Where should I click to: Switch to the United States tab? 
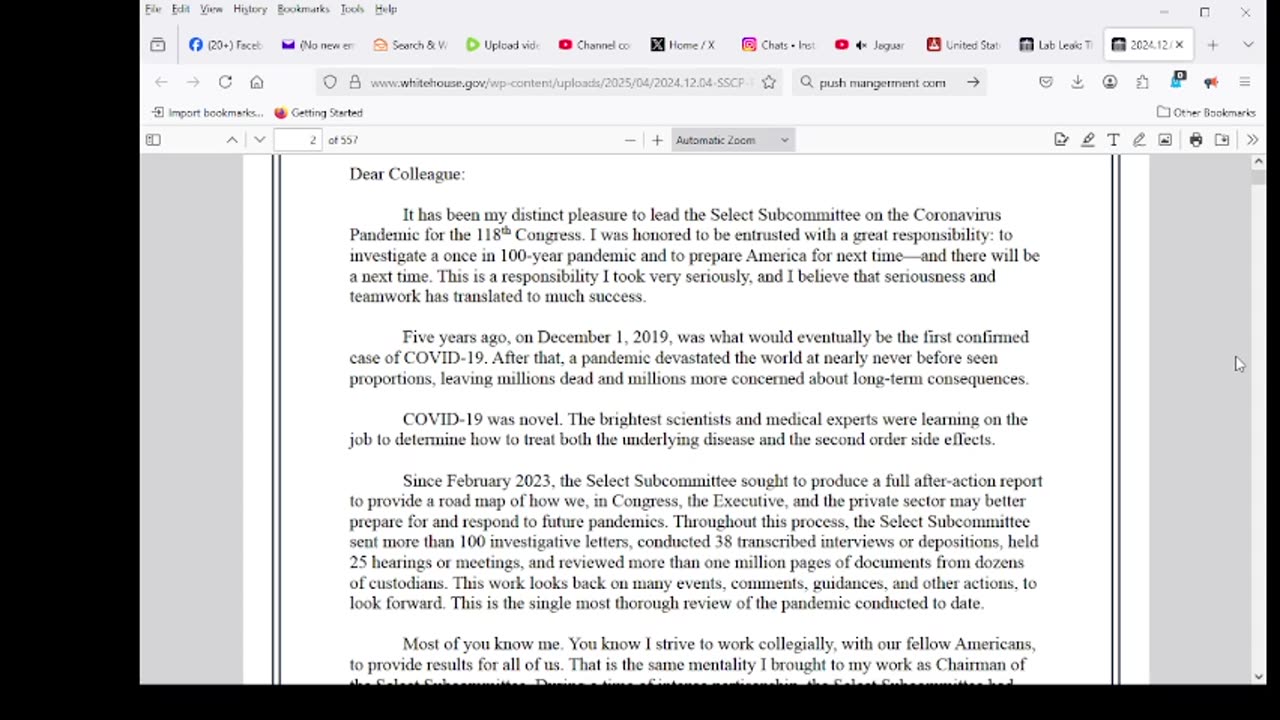962,45
